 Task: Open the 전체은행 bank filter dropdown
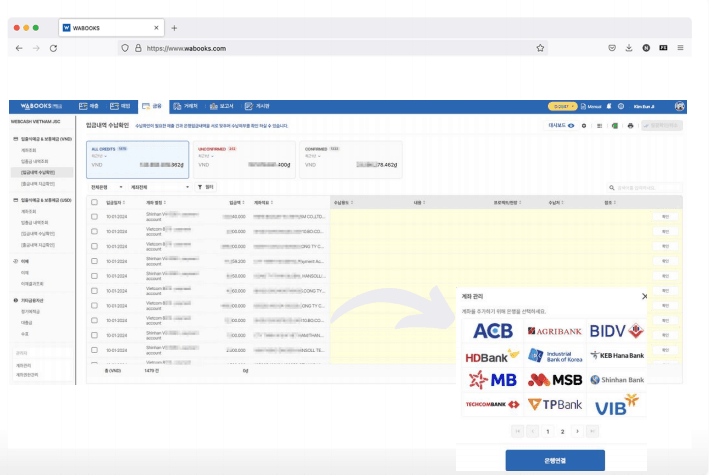[x=107, y=187]
